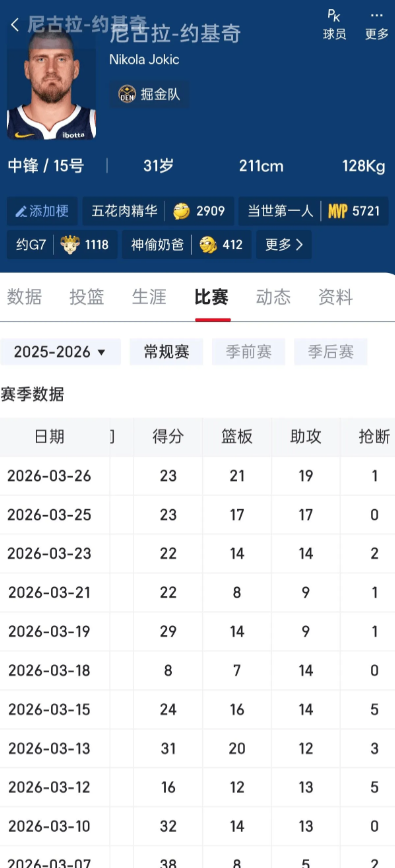Tap the 神偷奶爸 tag emoji
The height and width of the screenshot is (868, 395).
coord(208,244)
